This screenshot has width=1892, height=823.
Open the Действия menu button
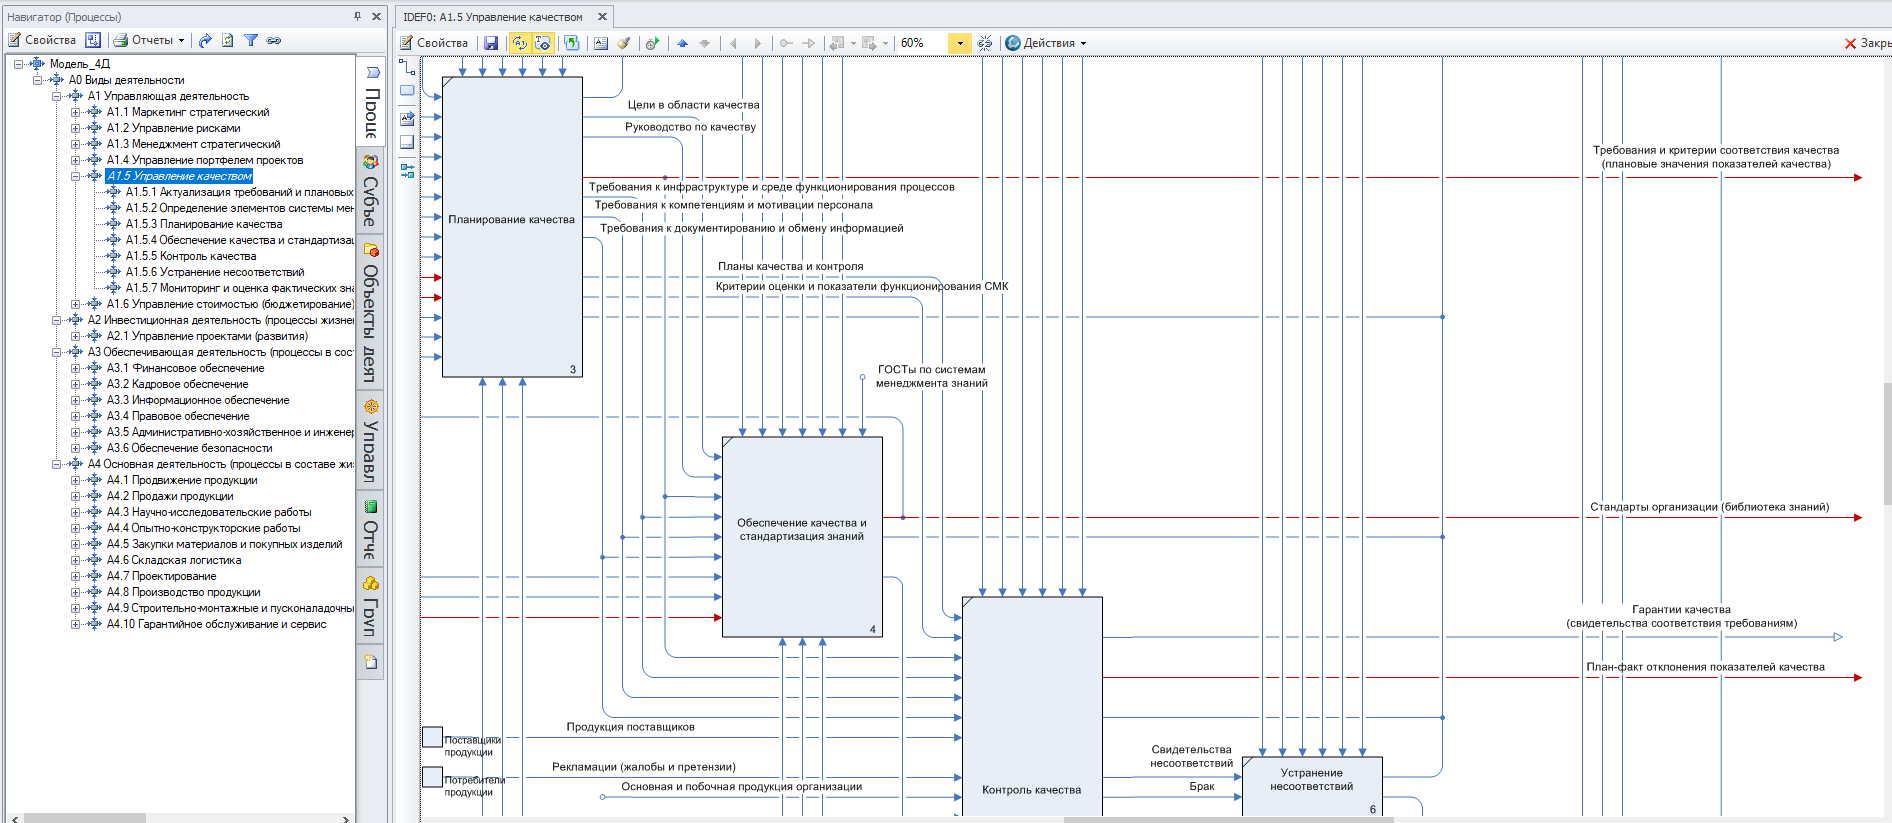[1046, 43]
